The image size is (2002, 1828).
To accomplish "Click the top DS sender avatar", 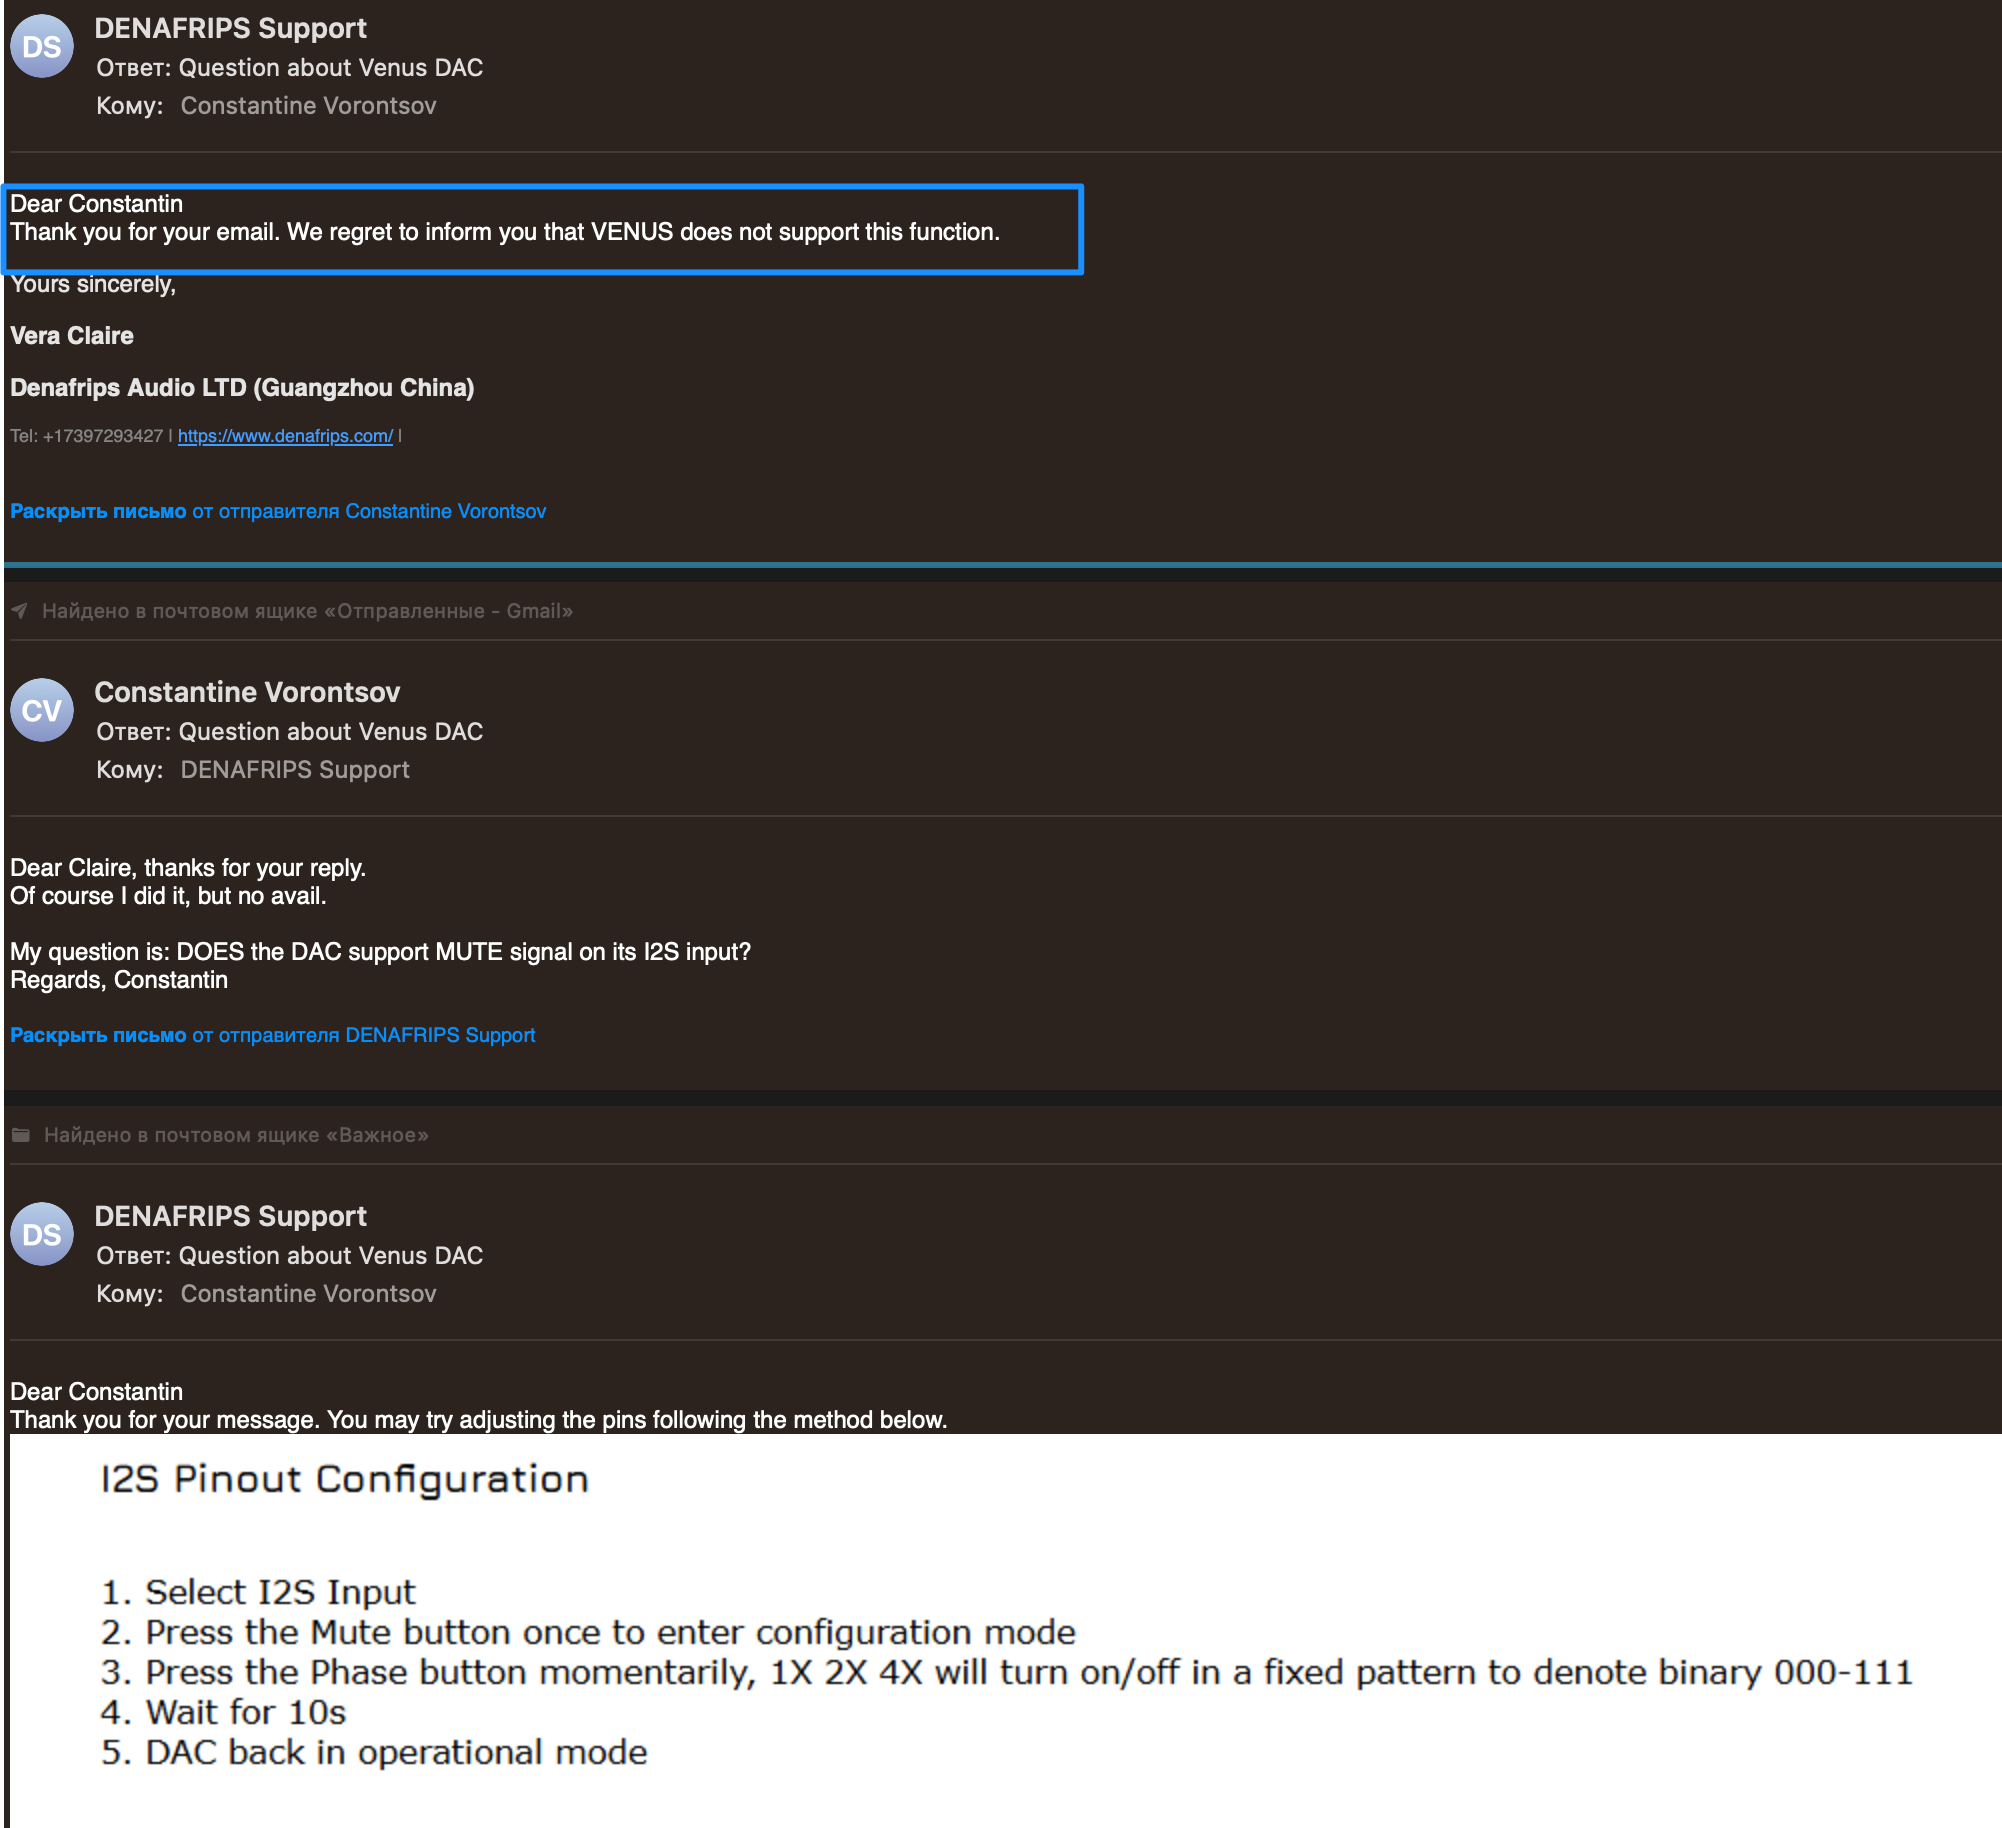I will pos(42,47).
